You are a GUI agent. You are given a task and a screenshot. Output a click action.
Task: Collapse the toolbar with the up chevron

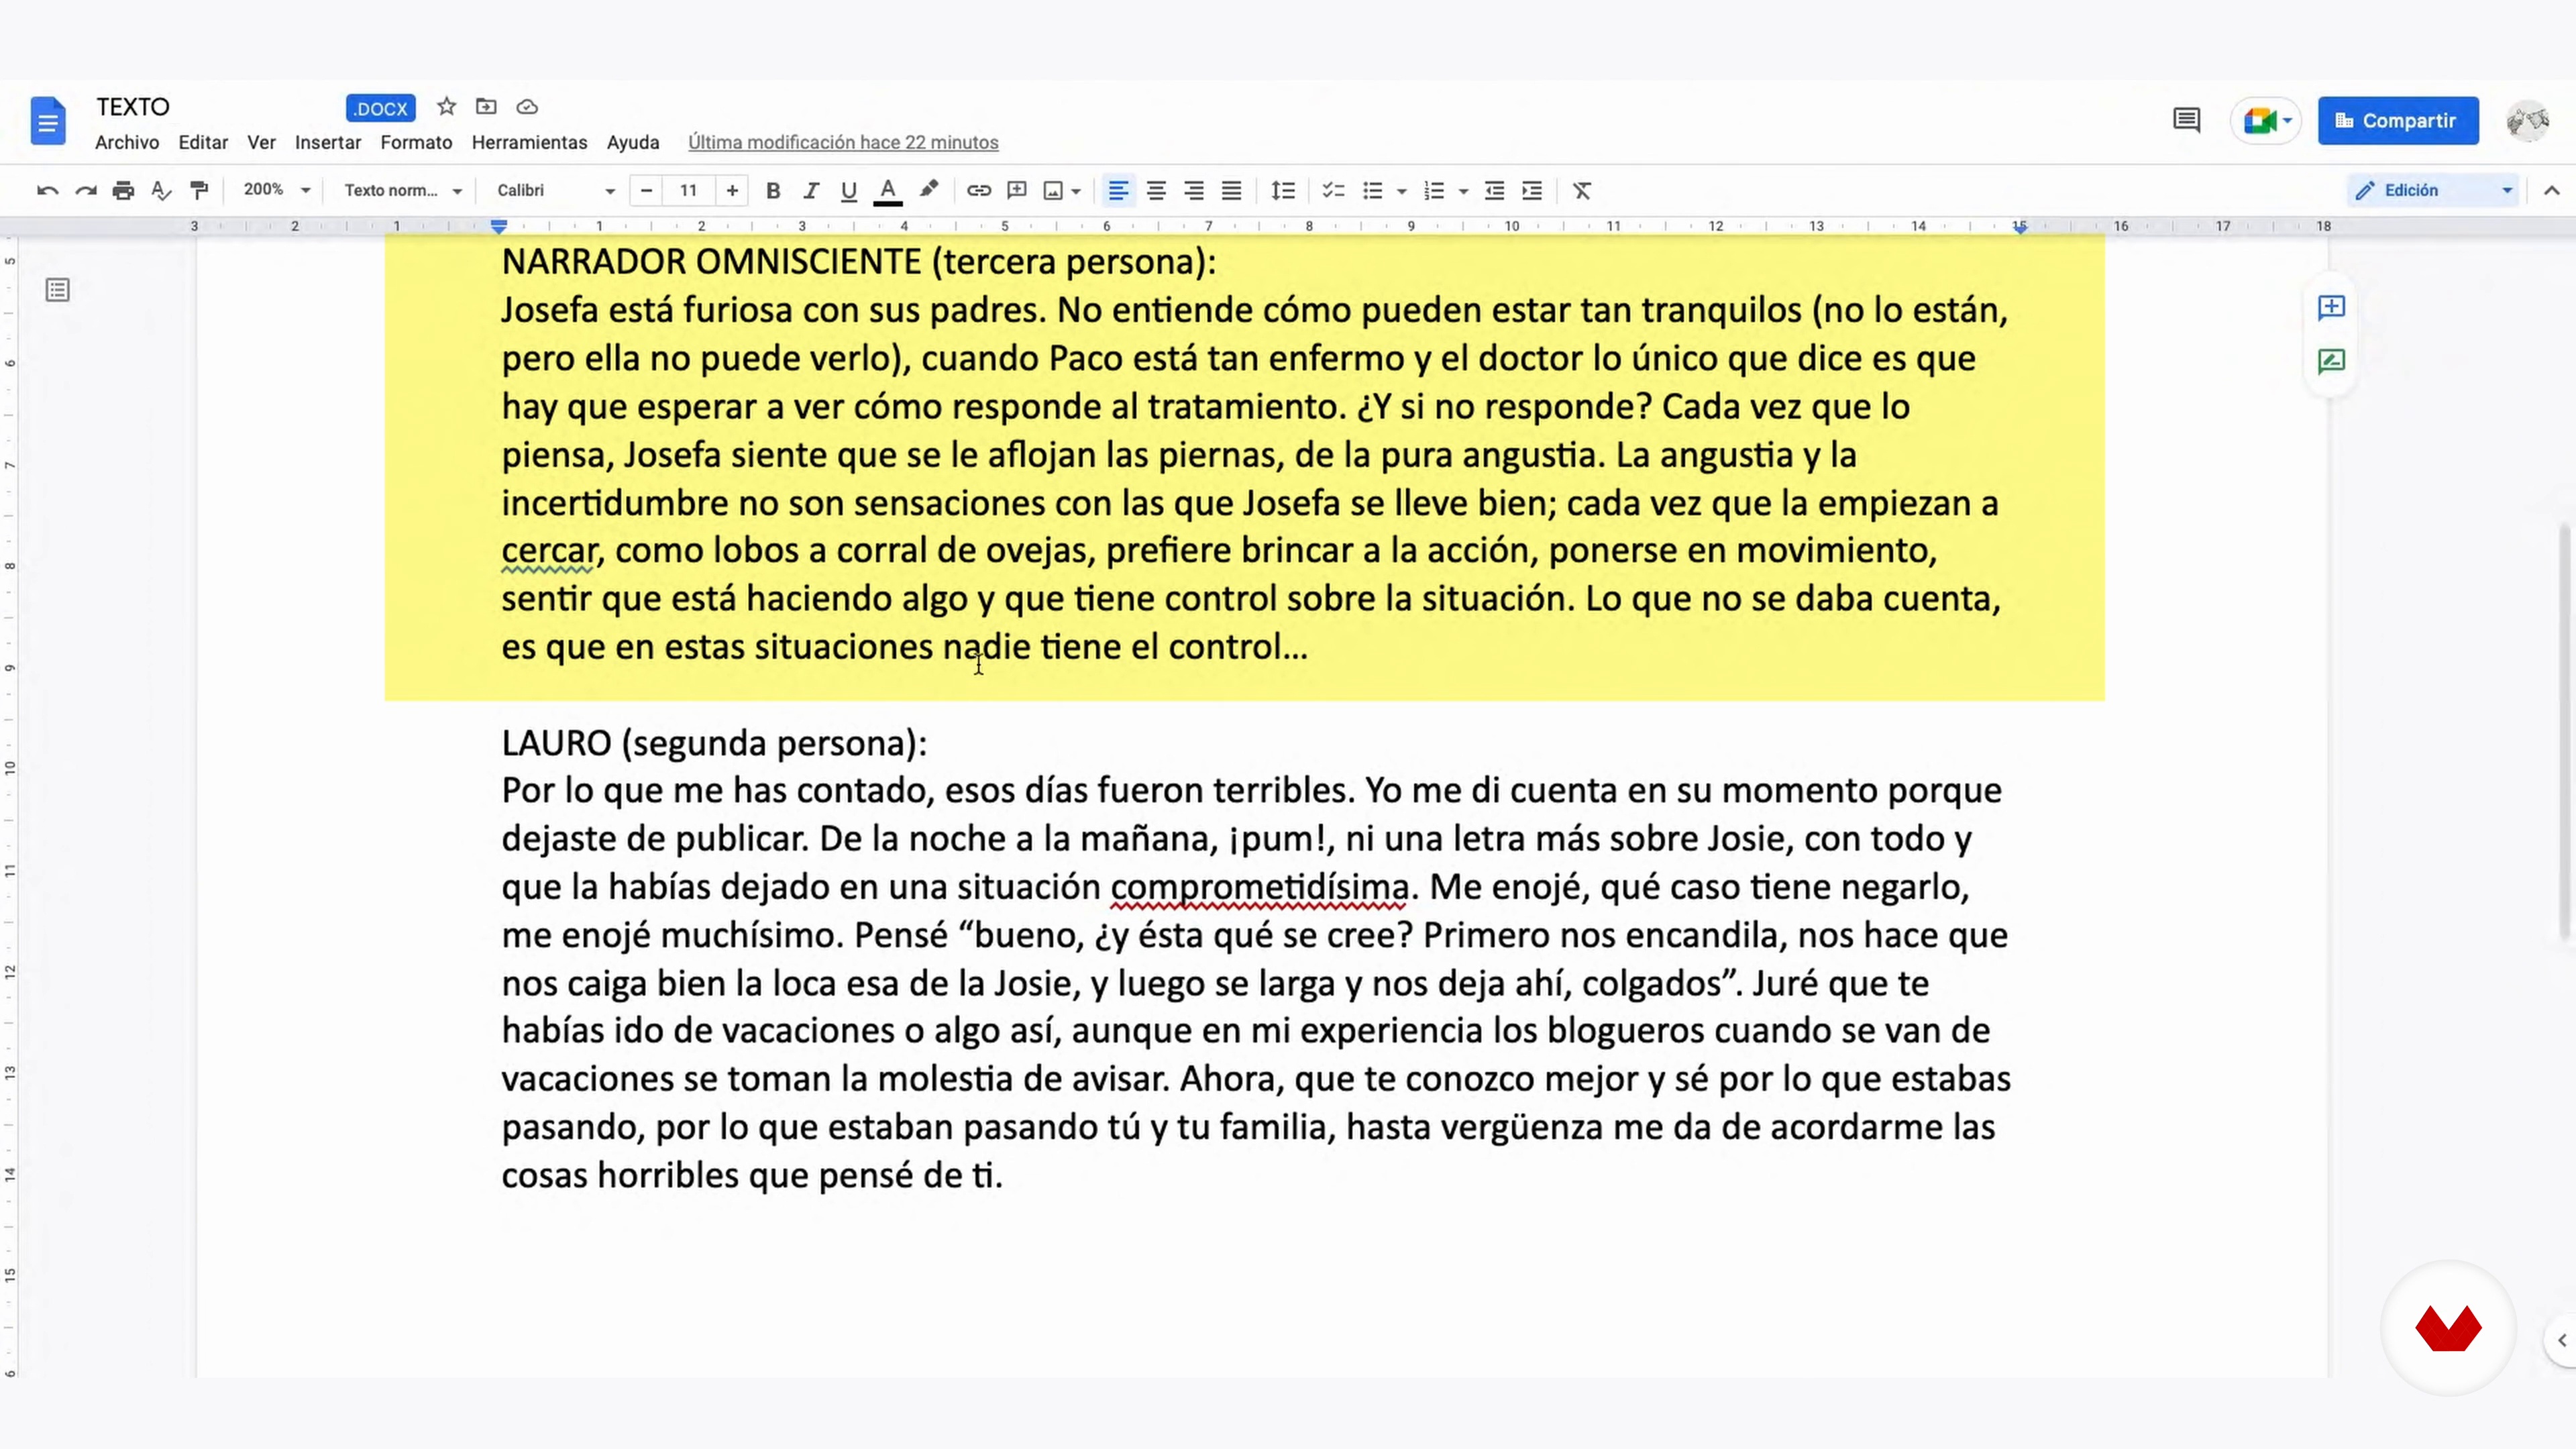(2552, 190)
